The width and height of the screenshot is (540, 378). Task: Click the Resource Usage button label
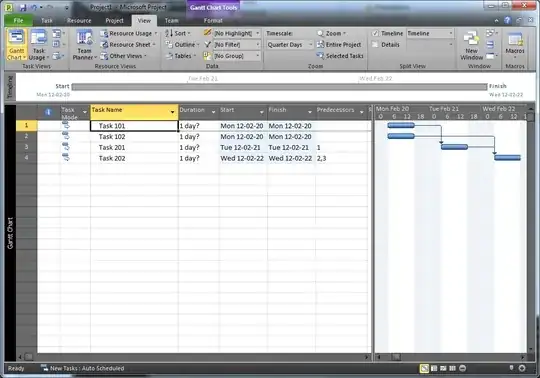click(131, 33)
